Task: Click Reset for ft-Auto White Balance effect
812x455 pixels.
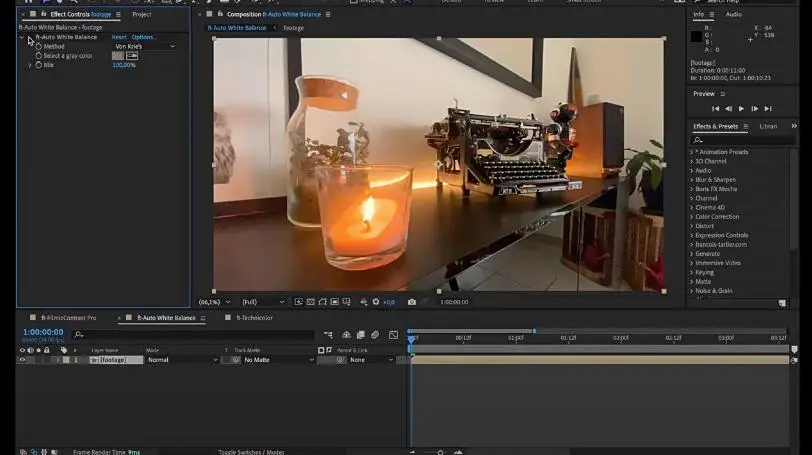Action: coord(119,37)
